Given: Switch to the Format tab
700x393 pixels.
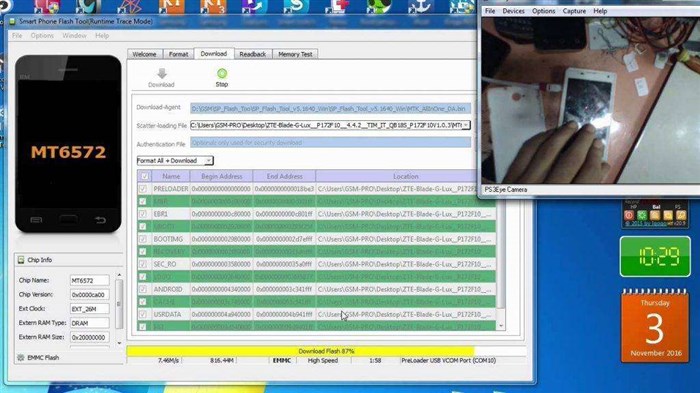Looking at the screenshot, I should [x=178, y=54].
